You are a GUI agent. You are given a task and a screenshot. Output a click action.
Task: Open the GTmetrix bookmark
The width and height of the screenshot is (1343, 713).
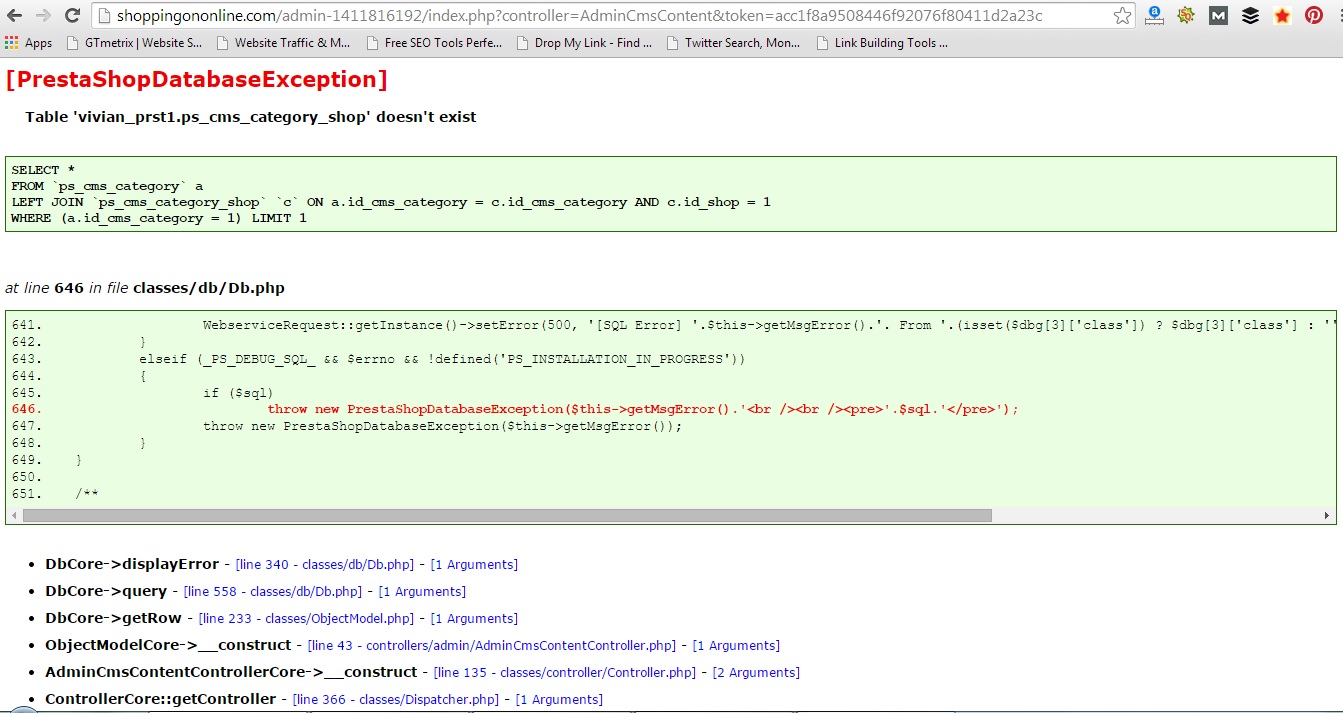134,43
